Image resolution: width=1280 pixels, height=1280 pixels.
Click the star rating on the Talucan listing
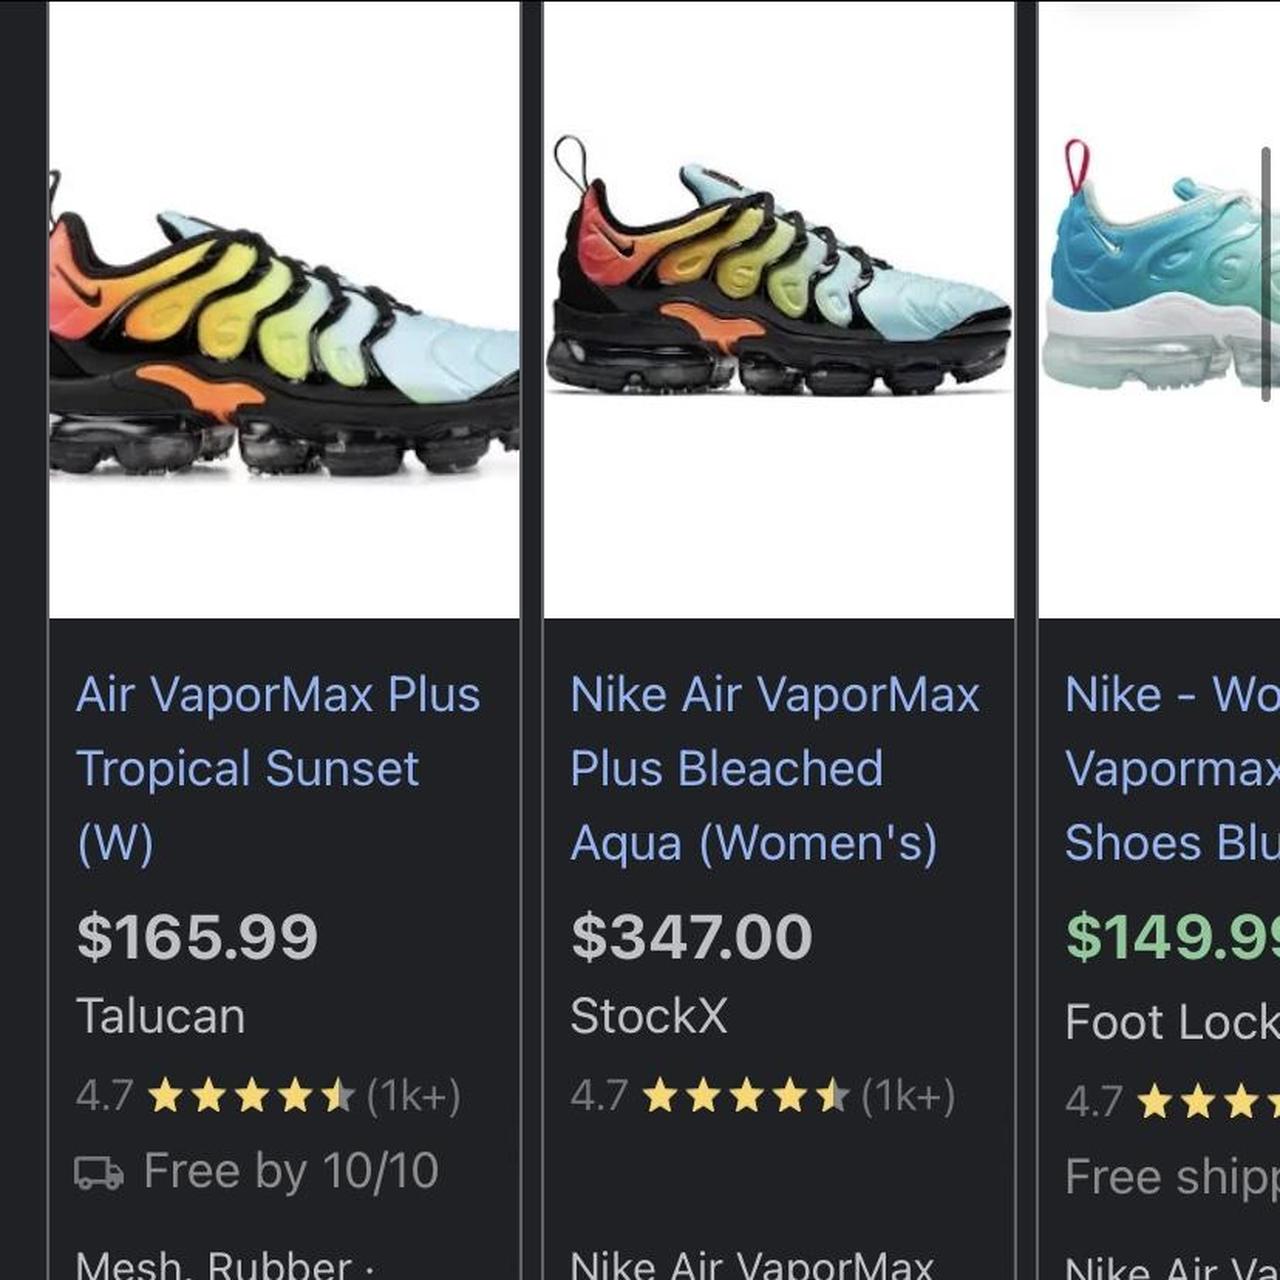(x=250, y=1097)
